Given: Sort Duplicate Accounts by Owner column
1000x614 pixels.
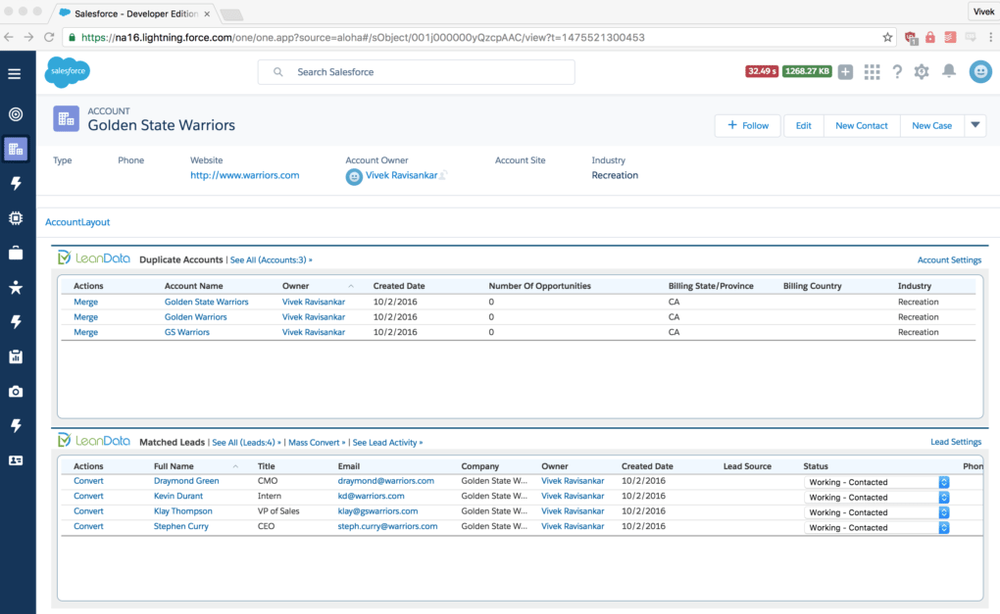Looking at the screenshot, I should [295, 286].
